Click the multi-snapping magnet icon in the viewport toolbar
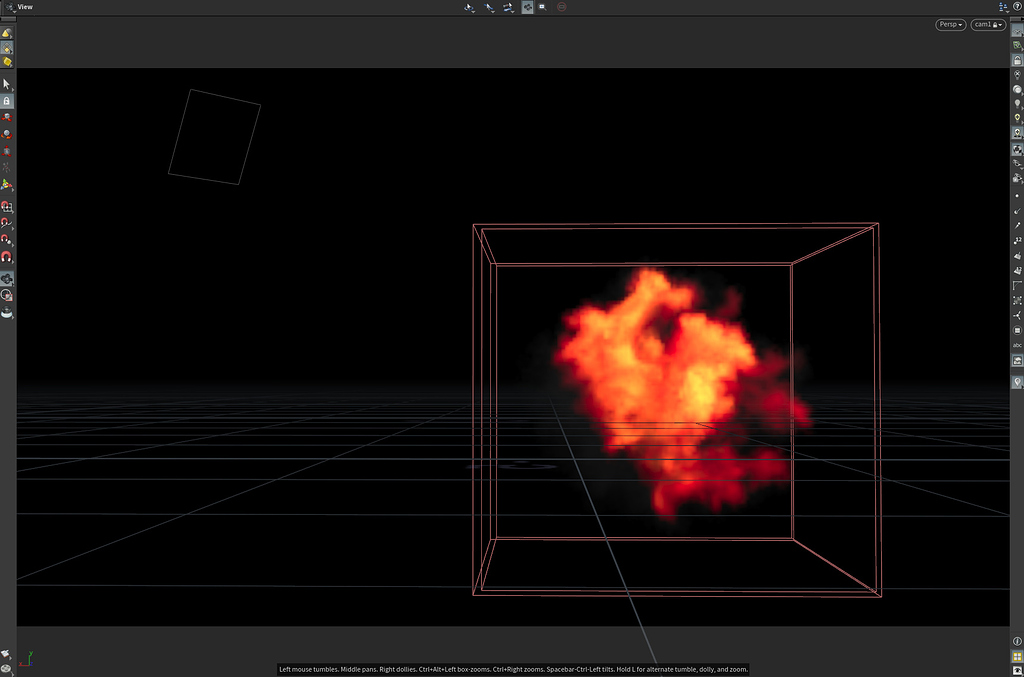 tap(527, 7)
